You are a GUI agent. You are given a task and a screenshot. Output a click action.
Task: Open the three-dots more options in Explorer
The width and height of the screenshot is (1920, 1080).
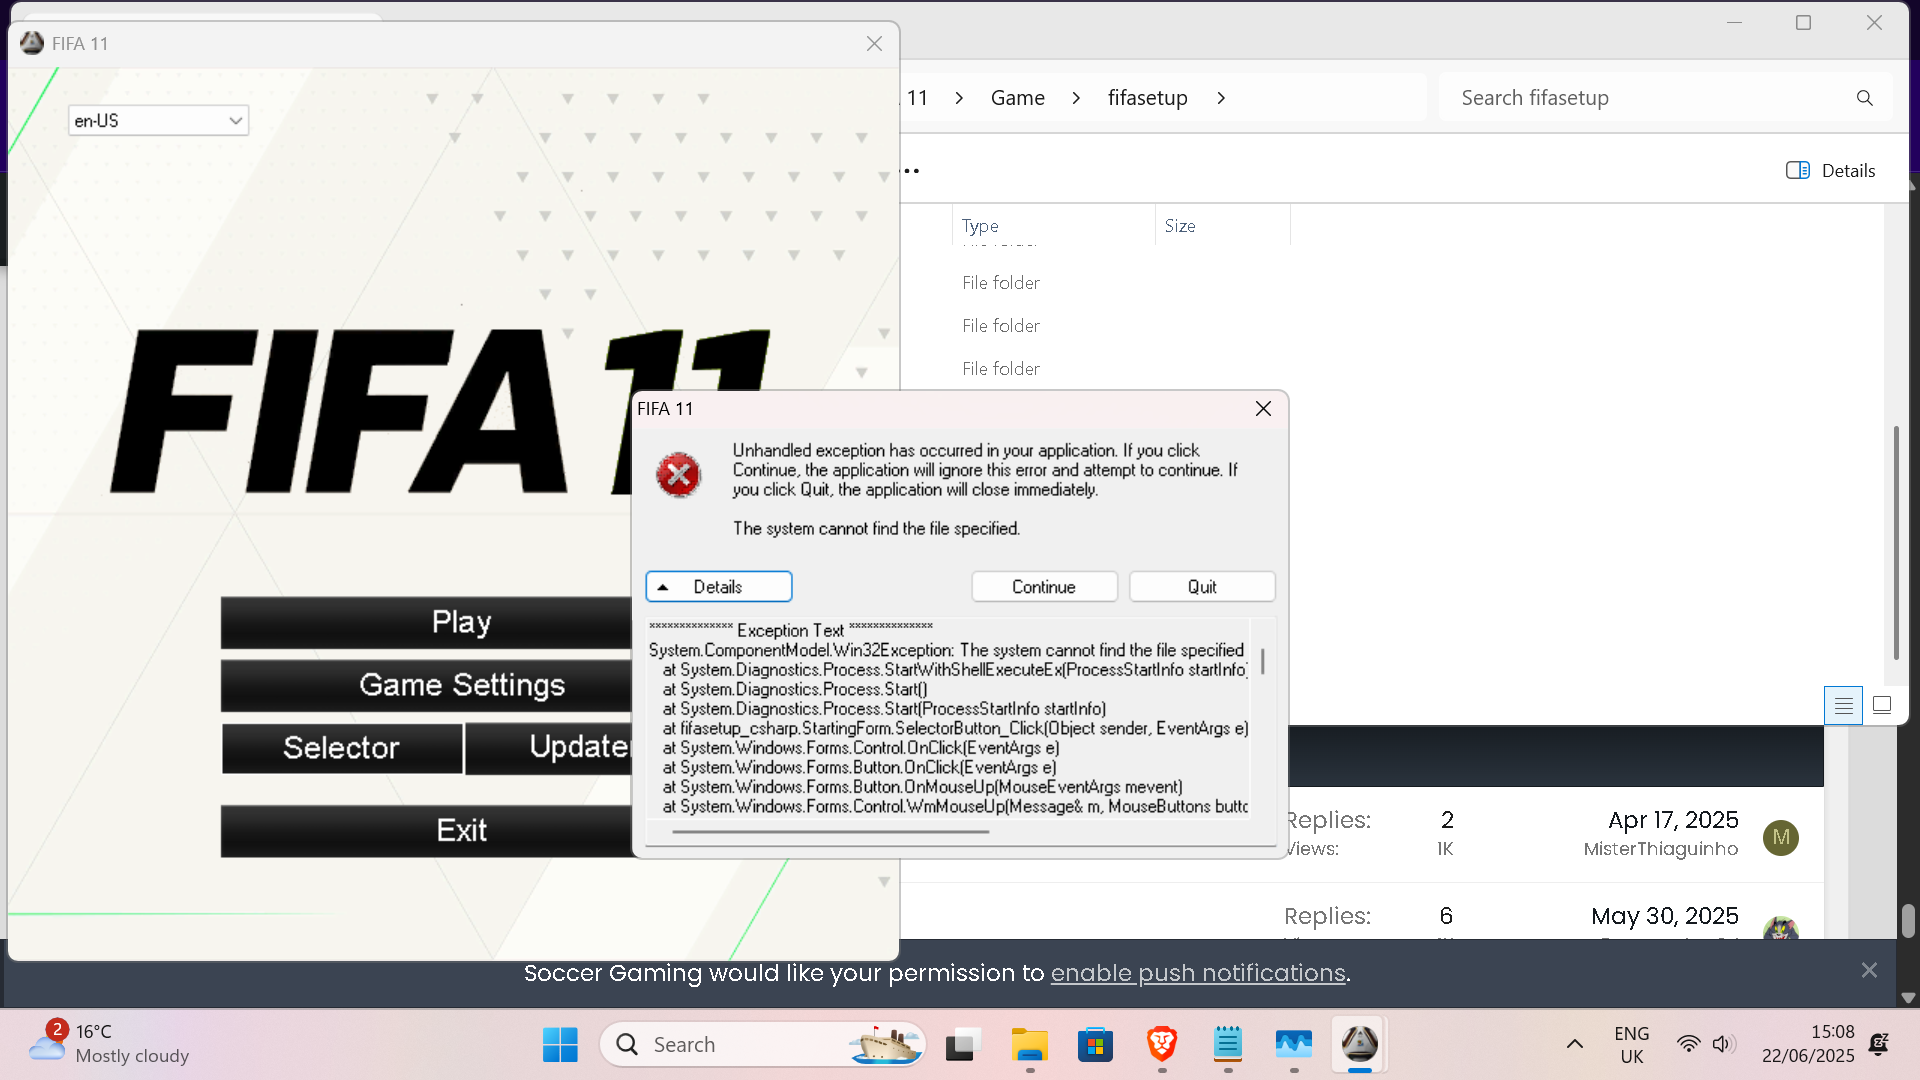point(910,171)
